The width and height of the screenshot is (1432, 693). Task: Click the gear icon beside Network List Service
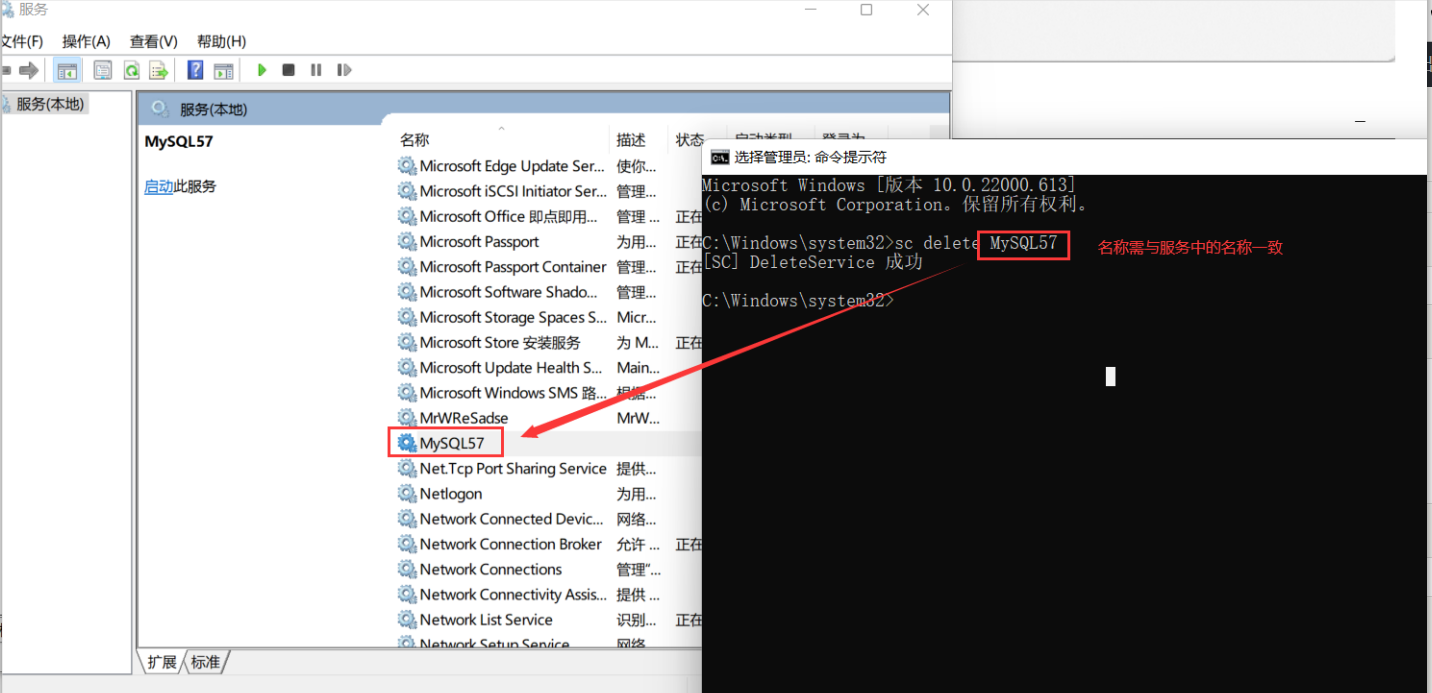tap(407, 620)
